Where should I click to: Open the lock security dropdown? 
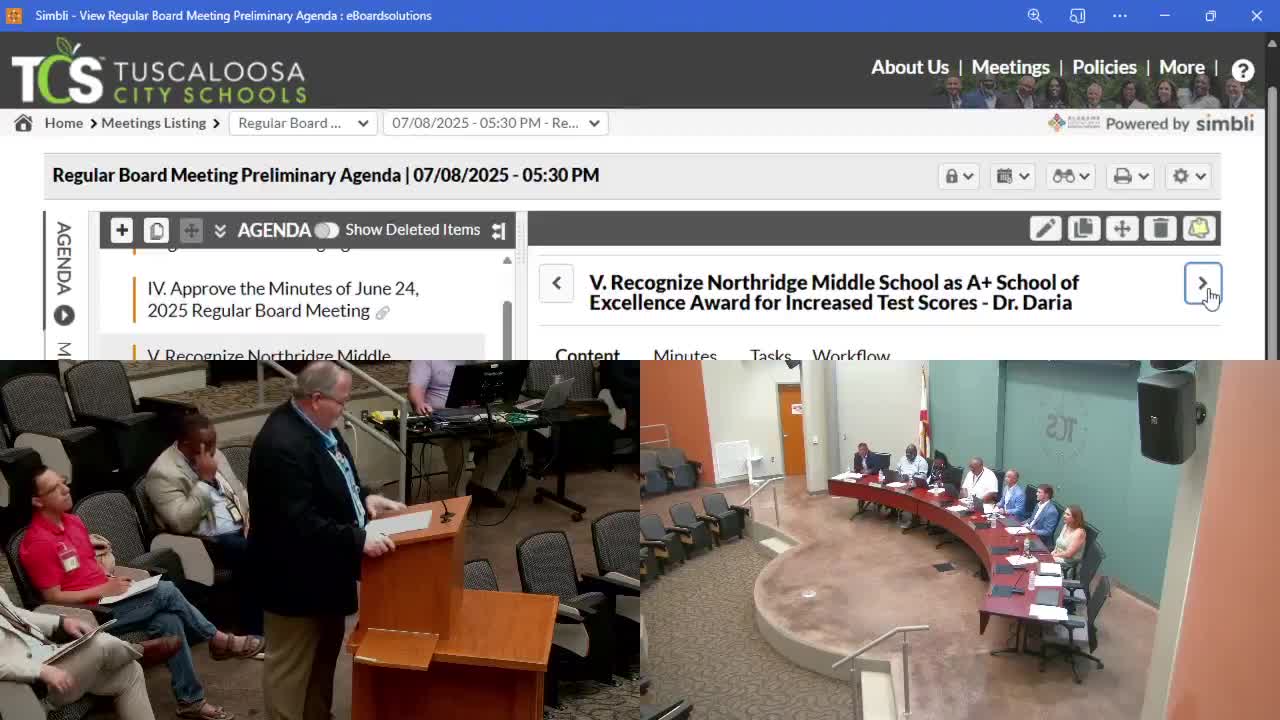(959, 176)
